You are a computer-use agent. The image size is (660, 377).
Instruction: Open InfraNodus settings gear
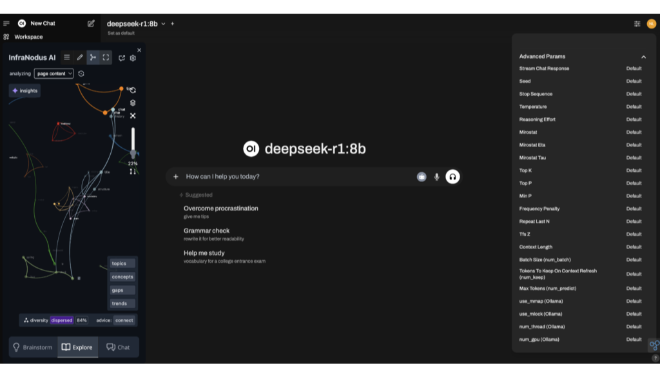(133, 58)
